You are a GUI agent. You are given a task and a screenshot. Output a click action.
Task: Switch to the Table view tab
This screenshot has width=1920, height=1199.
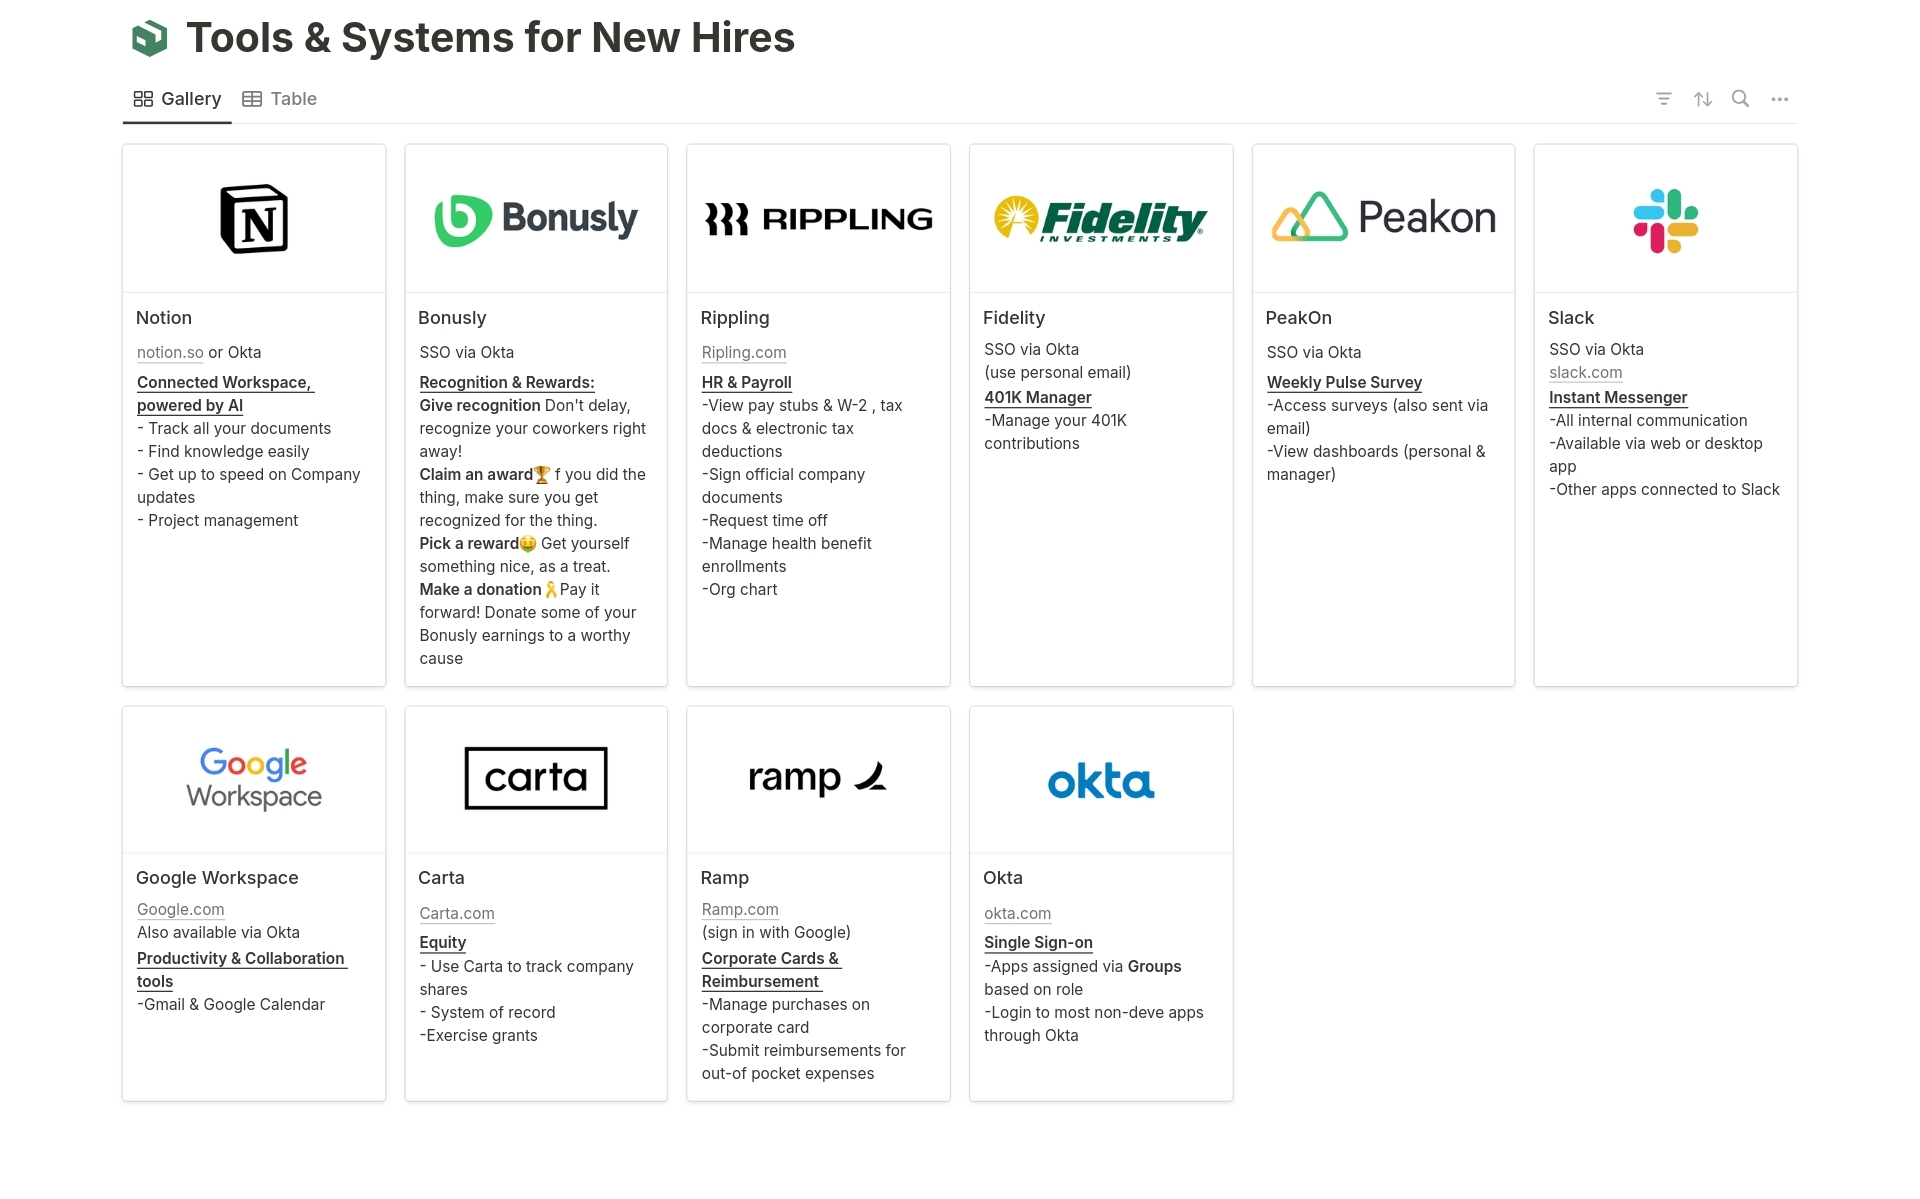pyautogui.click(x=280, y=99)
